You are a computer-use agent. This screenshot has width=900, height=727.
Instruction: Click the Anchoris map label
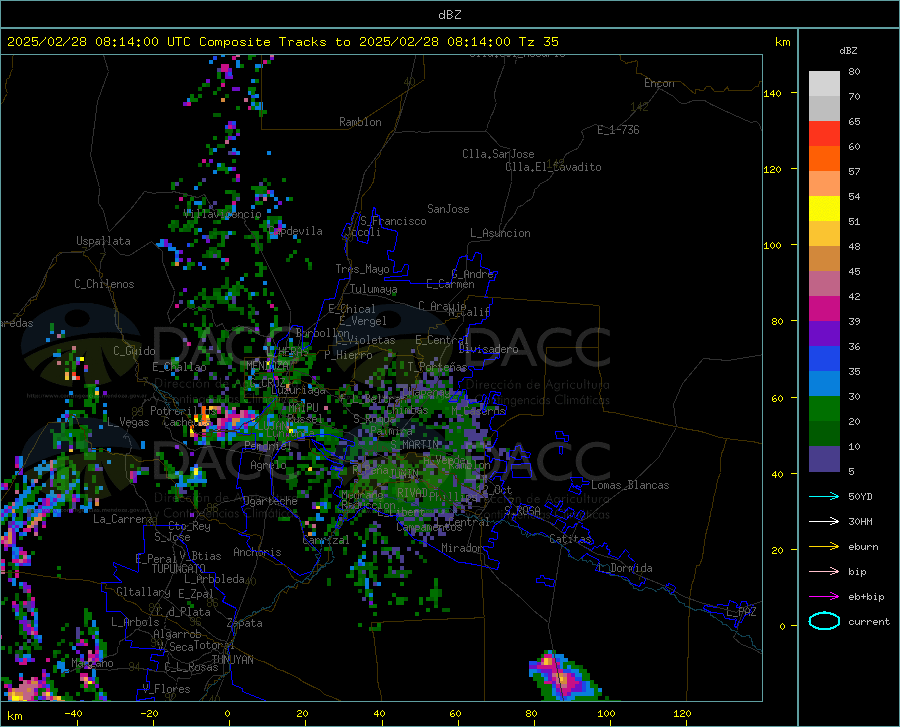pos(257,552)
